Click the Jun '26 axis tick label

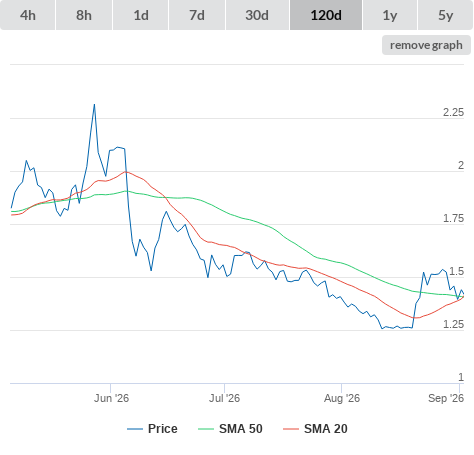click(x=111, y=398)
